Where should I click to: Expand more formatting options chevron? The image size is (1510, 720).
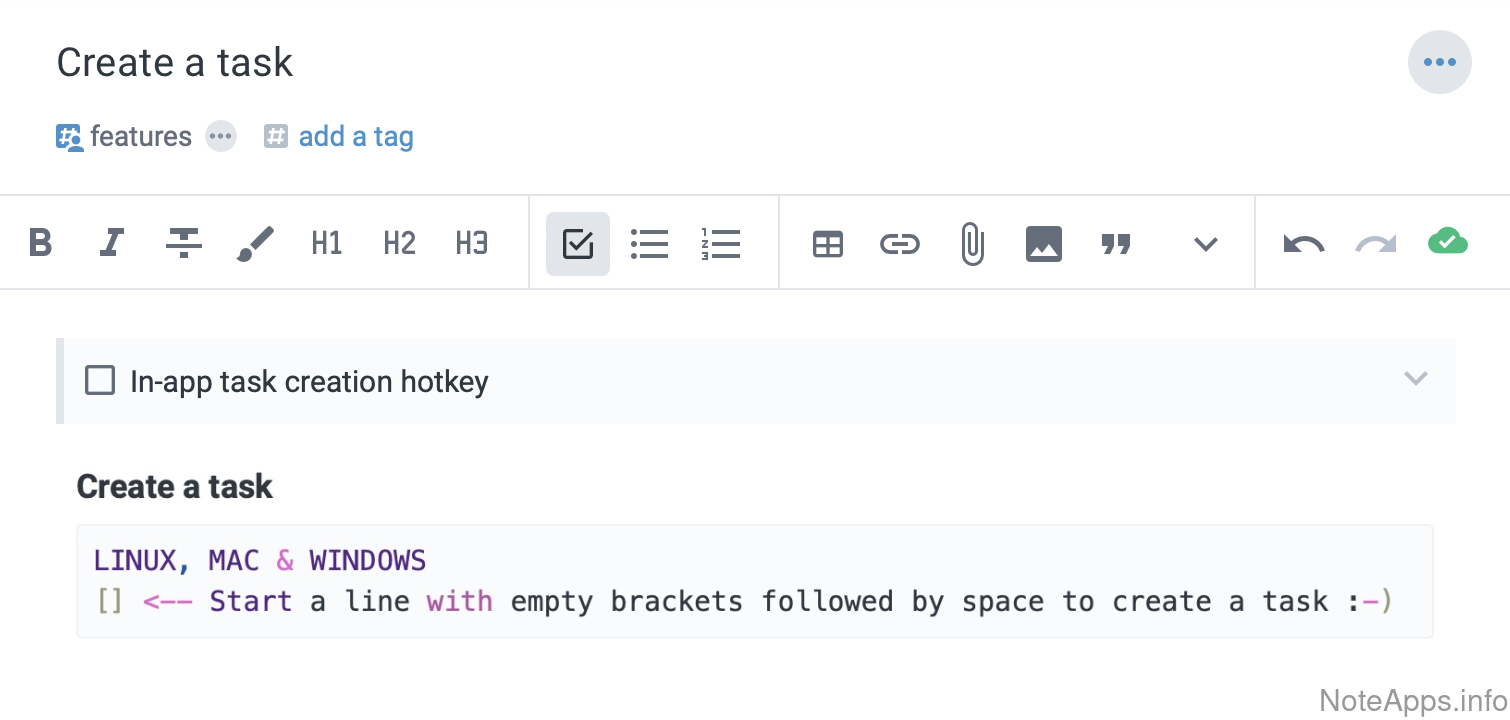click(x=1206, y=244)
